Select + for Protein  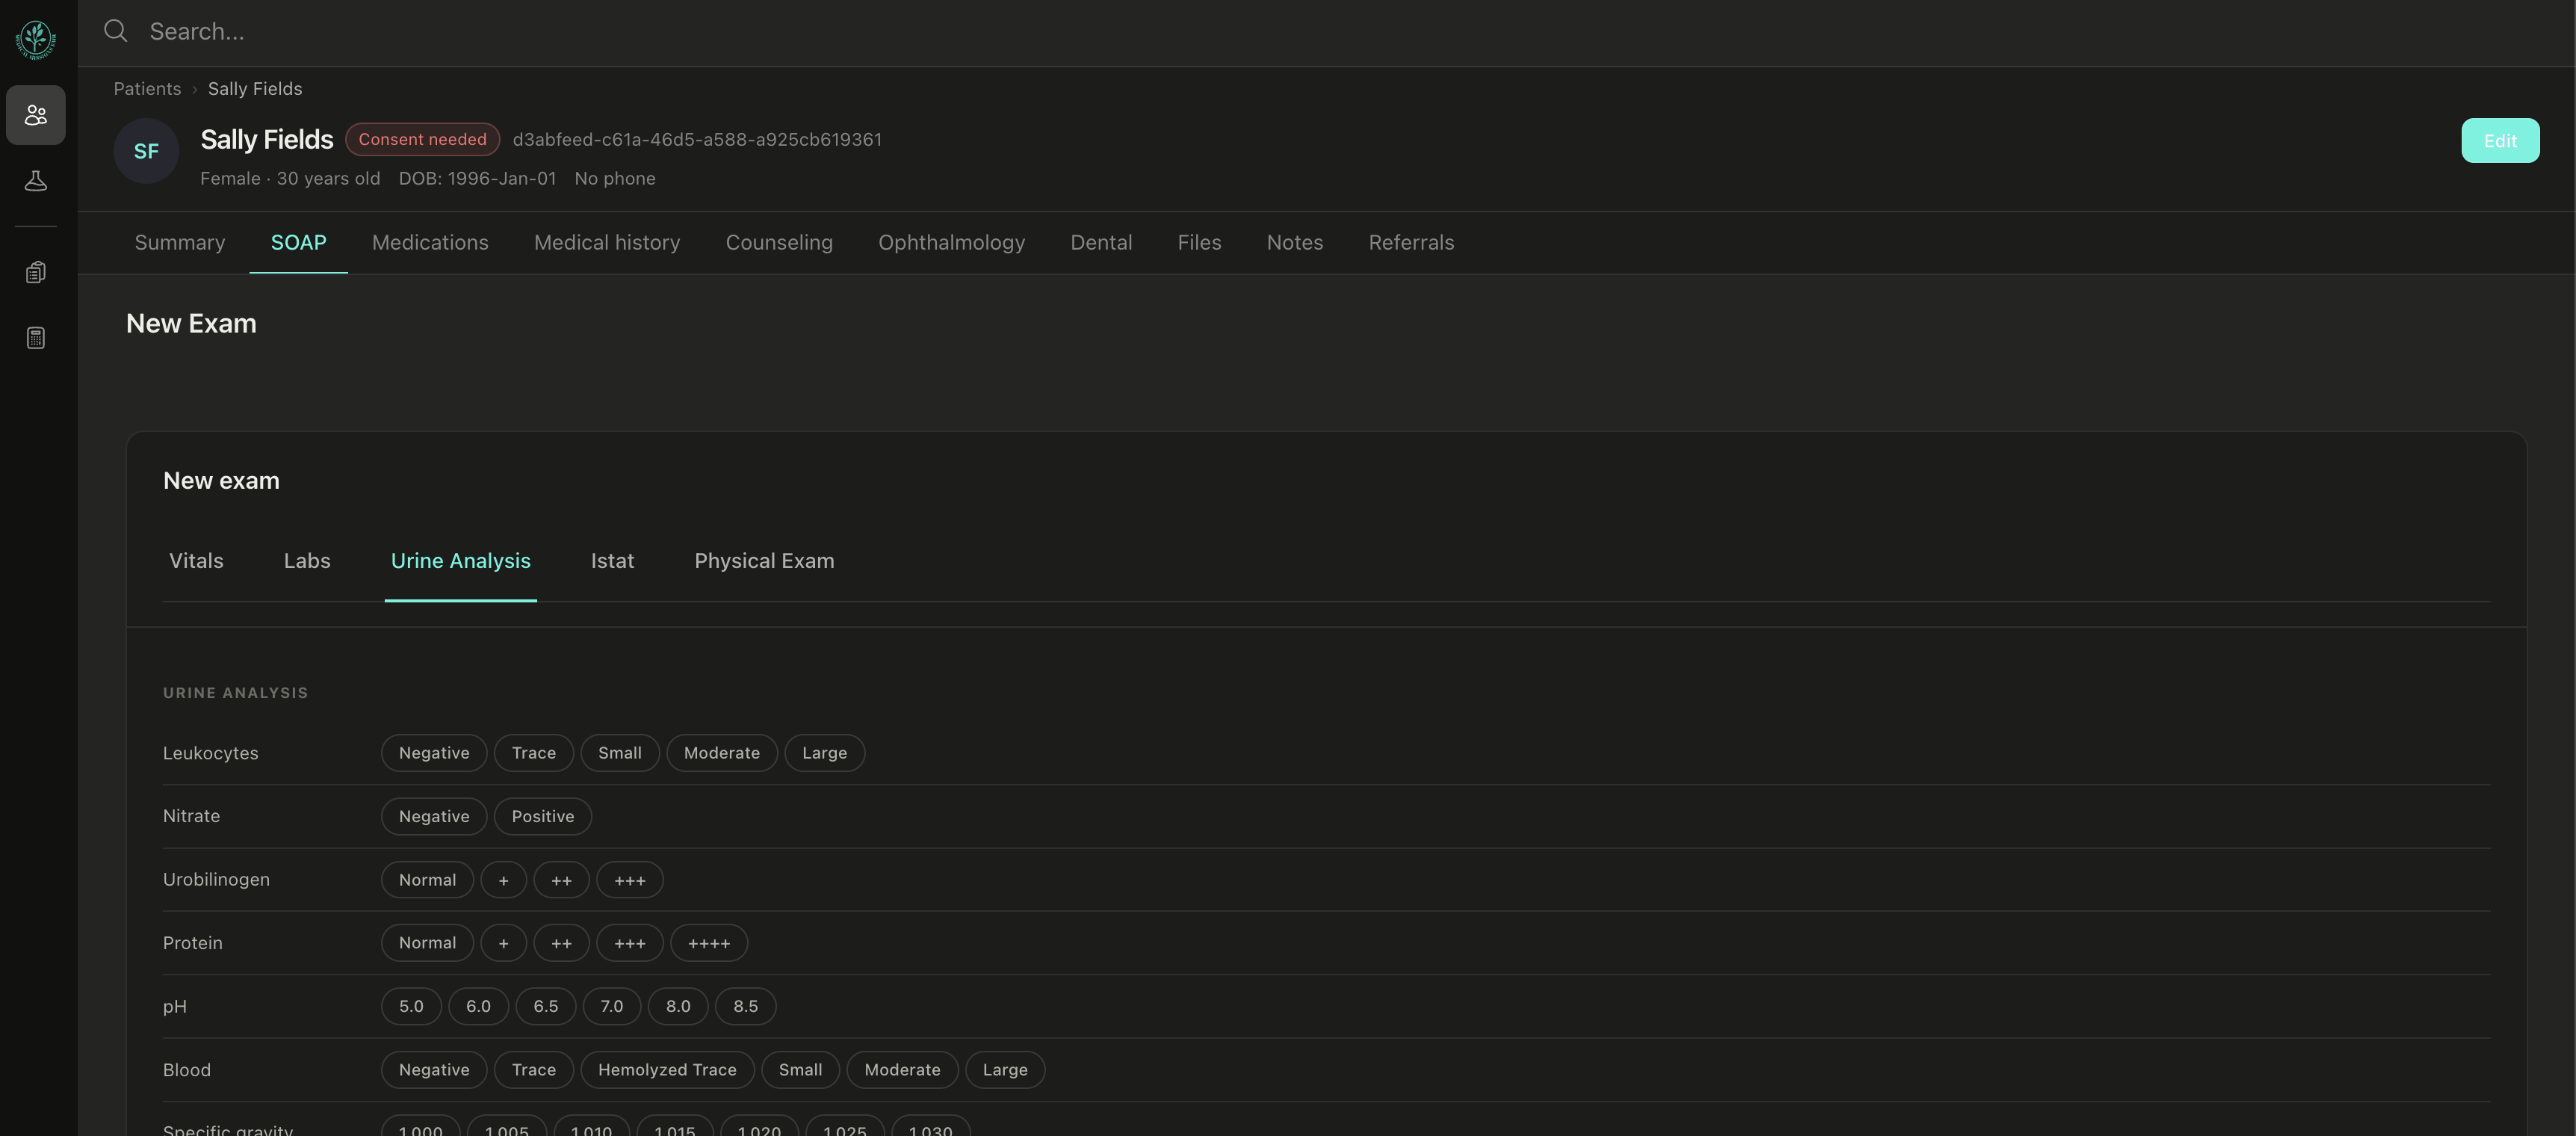point(504,943)
